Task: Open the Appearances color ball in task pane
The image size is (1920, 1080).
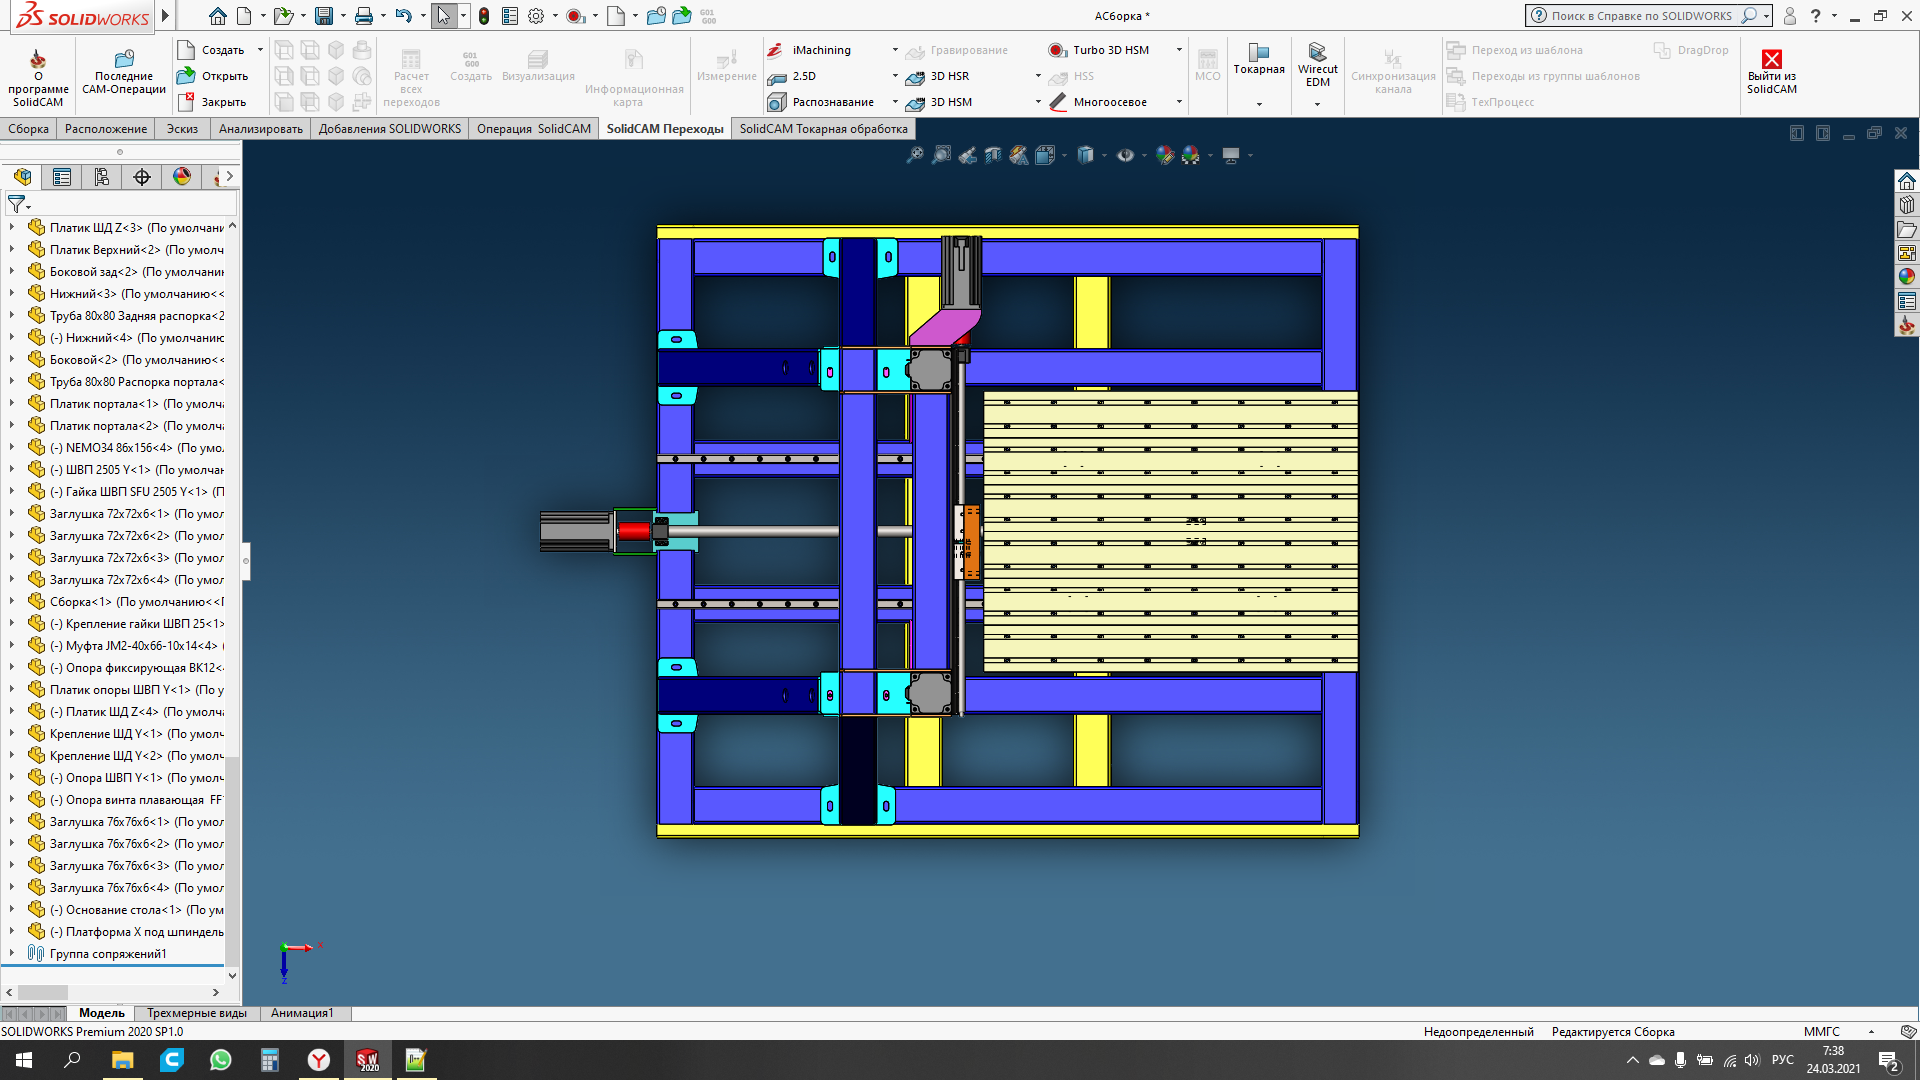Action: [1907, 276]
